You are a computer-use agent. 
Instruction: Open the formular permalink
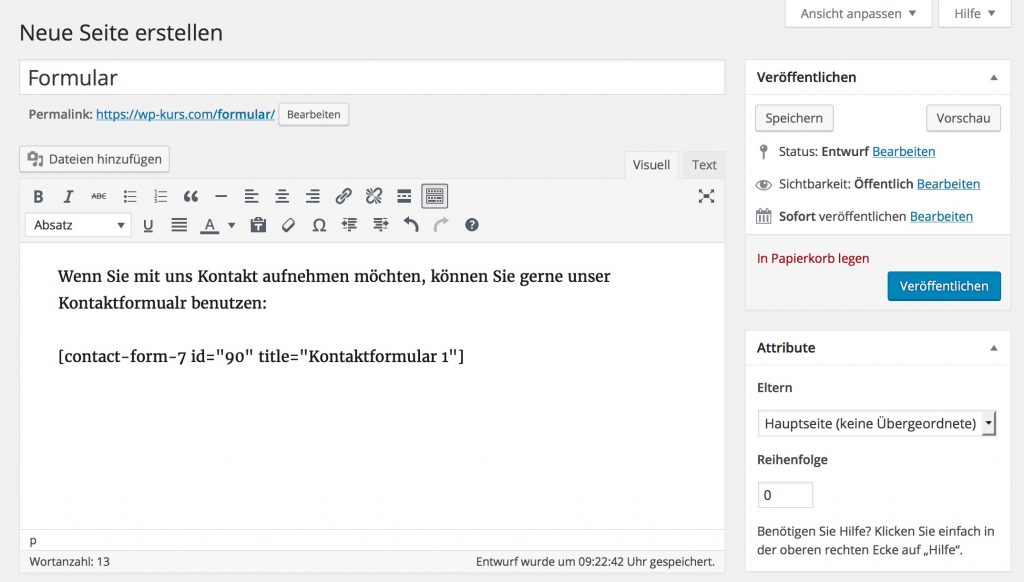coord(185,114)
